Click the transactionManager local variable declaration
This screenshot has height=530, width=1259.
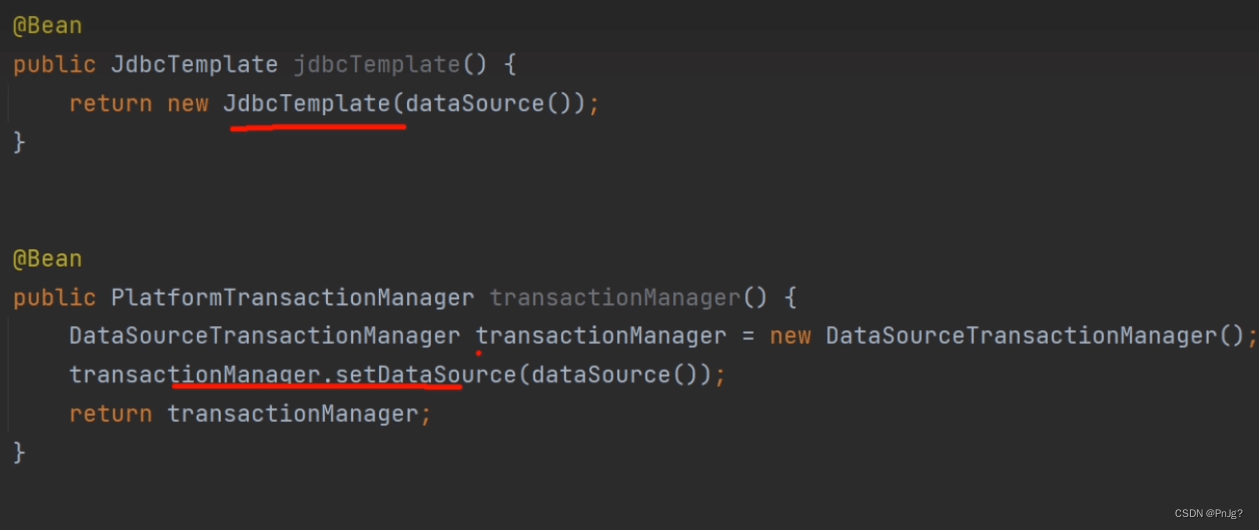click(600, 336)
